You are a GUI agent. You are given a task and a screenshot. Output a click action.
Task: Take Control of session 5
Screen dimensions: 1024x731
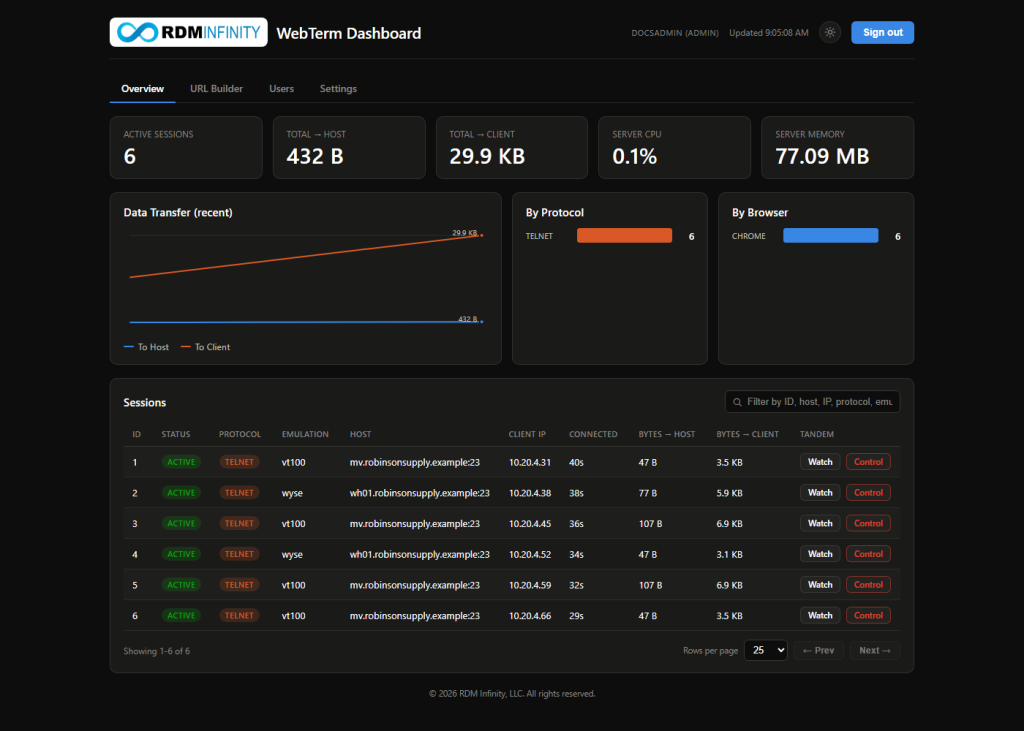point(869,585)
